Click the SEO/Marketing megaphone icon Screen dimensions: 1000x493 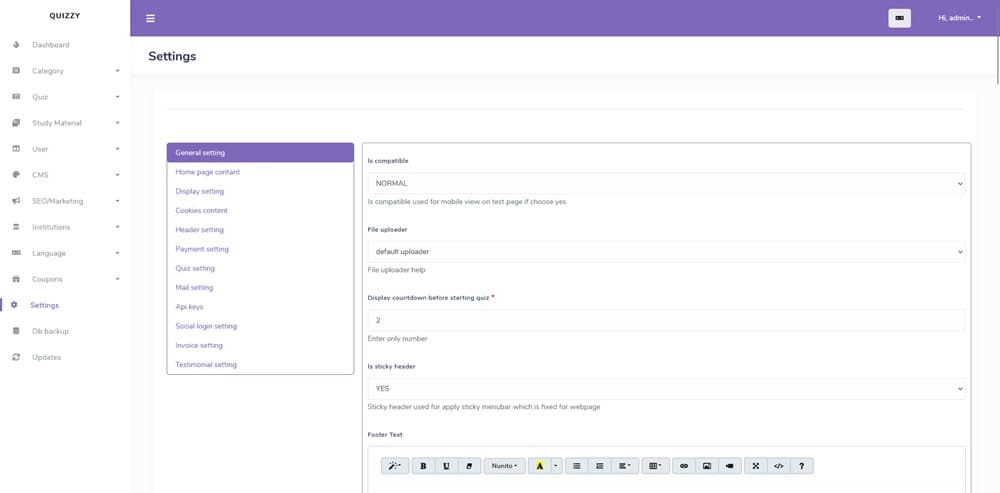pos(16,201)
